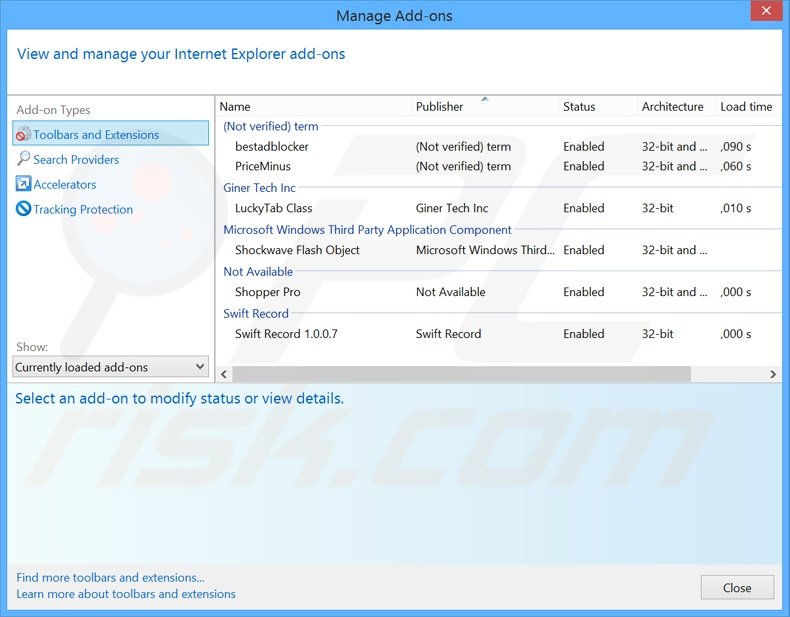Open Find more toolbars and extensions link
This screenshot has width=790, height=617.
[110, 577]
